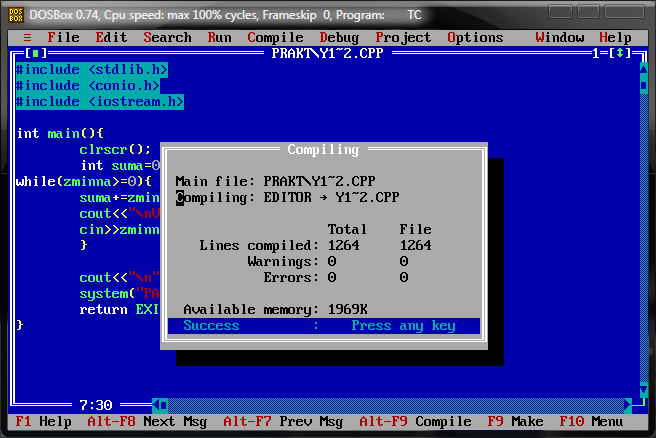Click the 'Lines compiled' total value 1264
The width and height of the screenshot is (656, 438).
click(343, 246)
